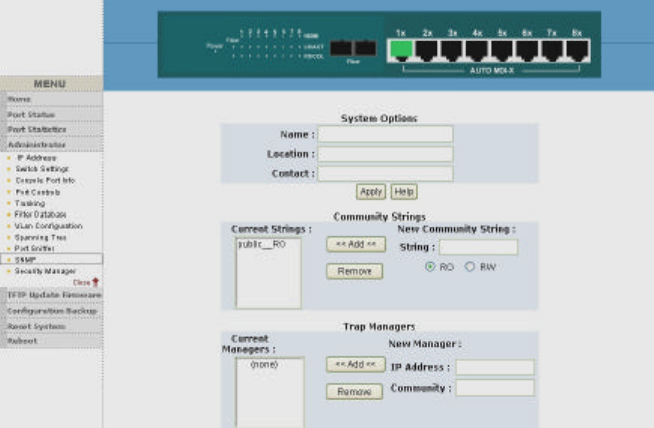Click port 8x on the switch panel
This screenshot has height=428, width=654.
577,50
